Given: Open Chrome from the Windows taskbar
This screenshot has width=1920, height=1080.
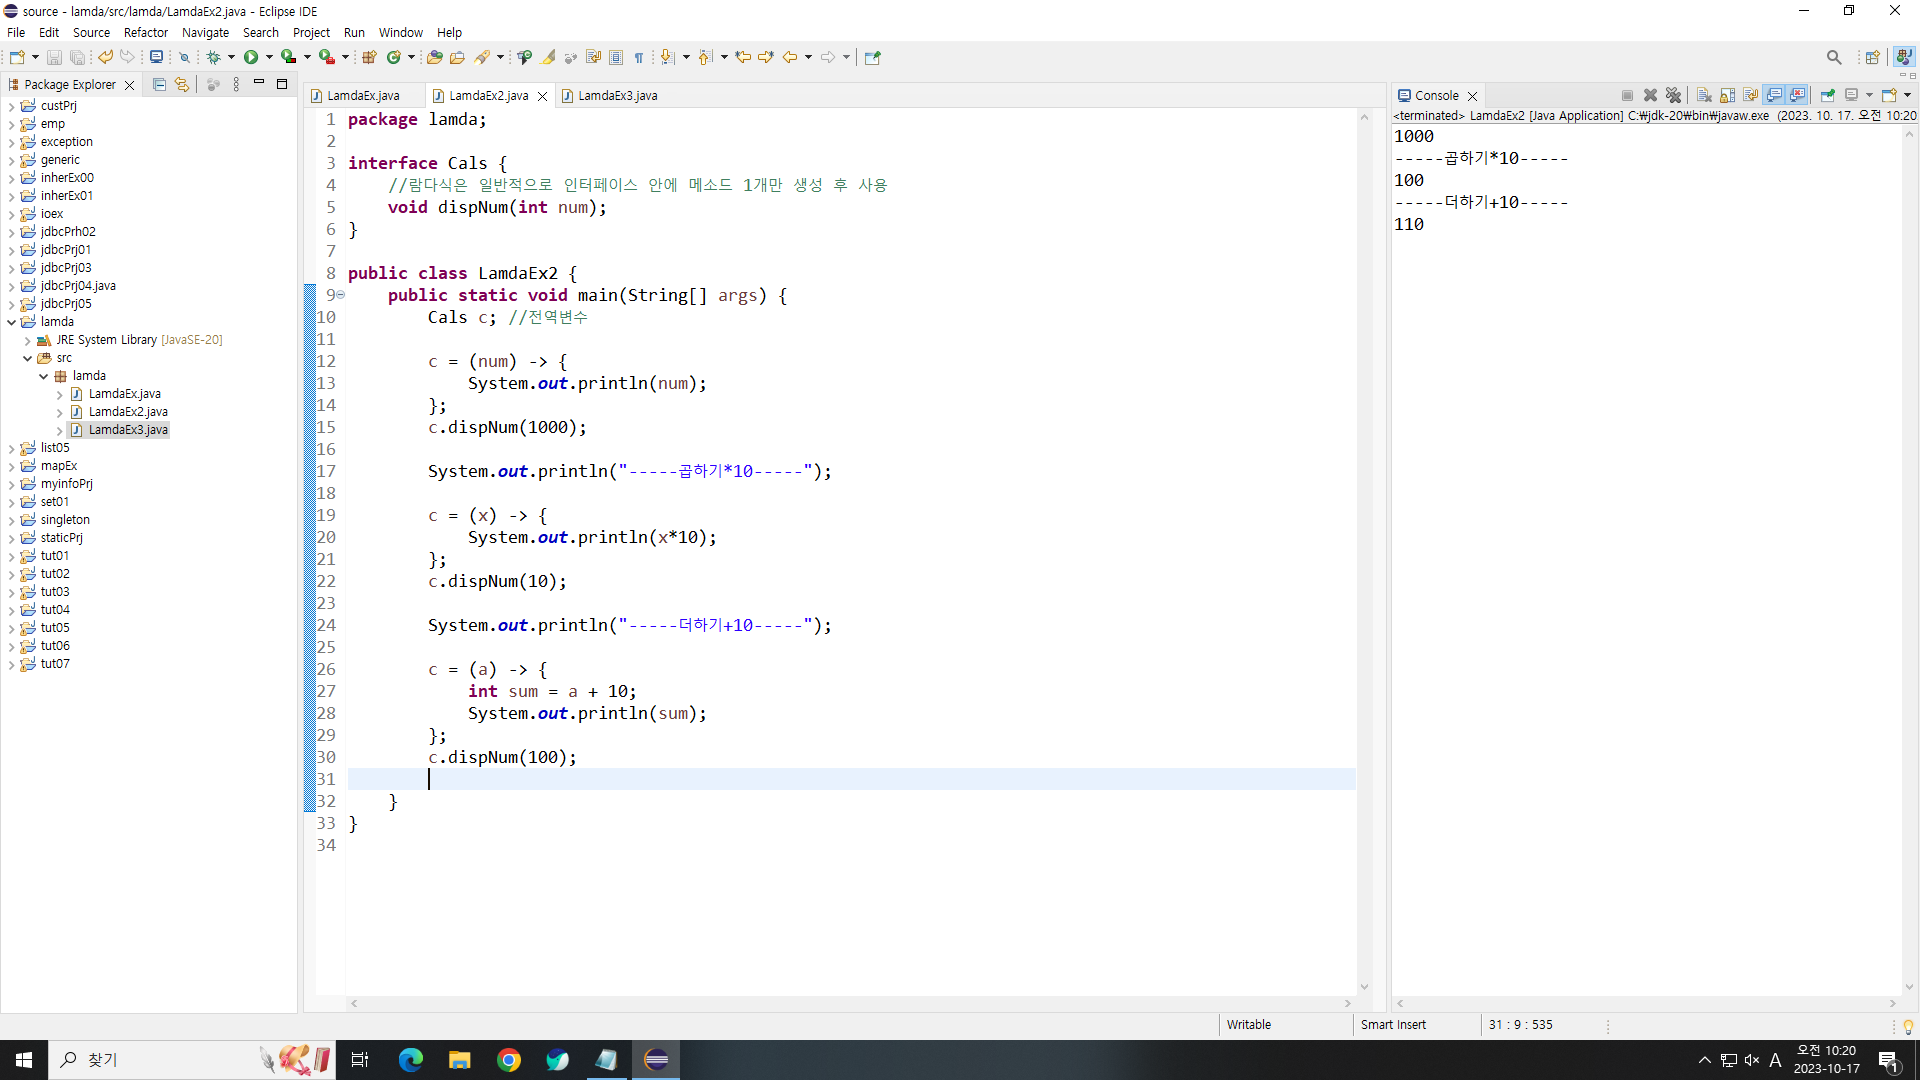Looking at the screenshot, I should 509,1060.
